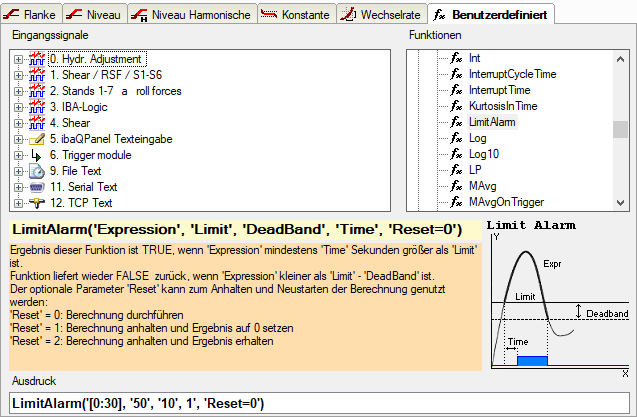Screen dimensions: 637x417
Task: Expand the IBA-Logic tree node
Action: coord(18,107)
